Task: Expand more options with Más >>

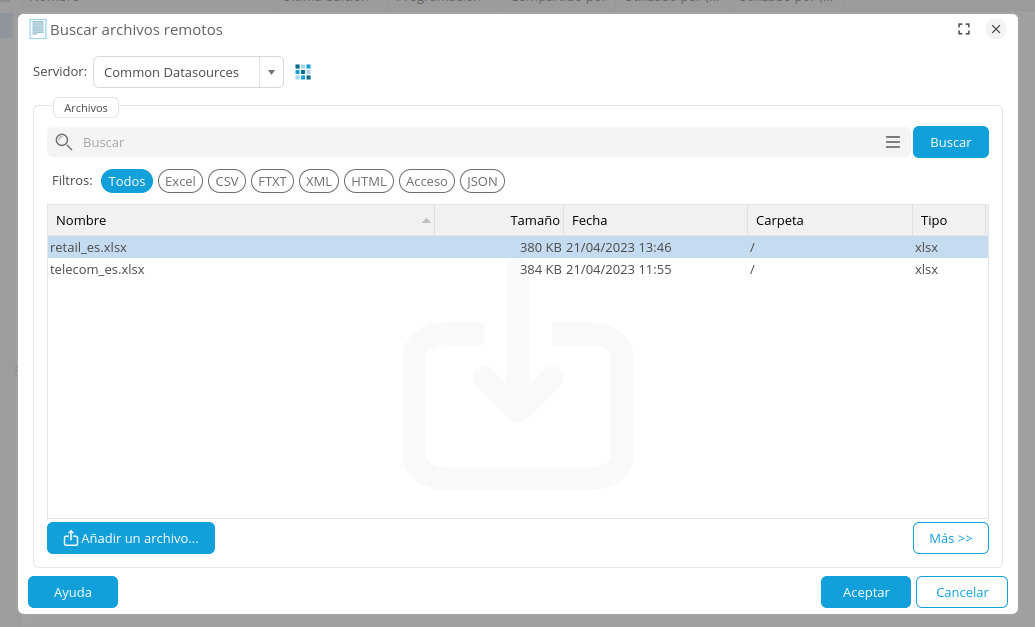Action: click(950, 538)
